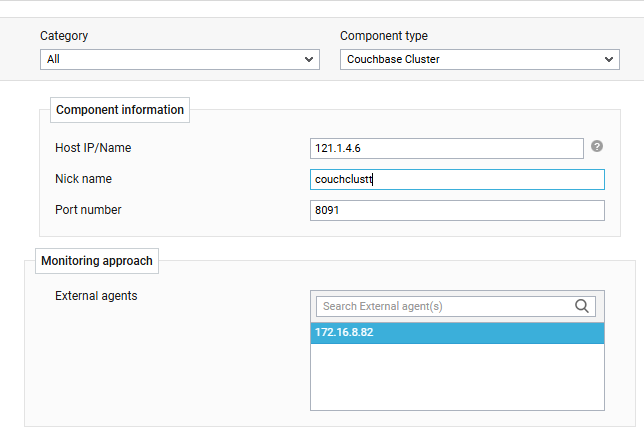Click the Host IP/Name field with 121.1.4.6
The height and width of the screenshot is (438, 644).
click(447, 148)
